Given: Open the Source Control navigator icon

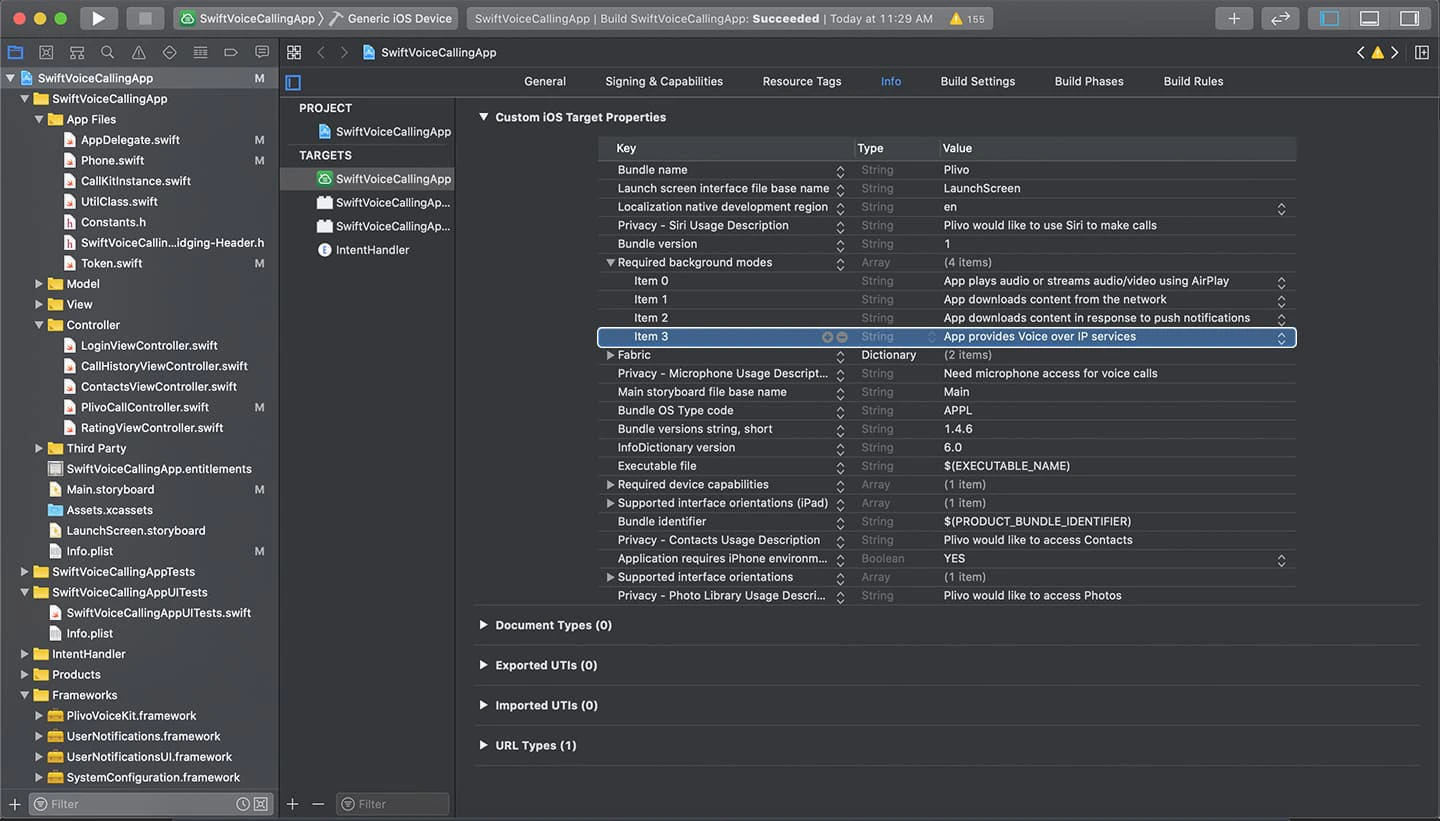Looking at the screenshot, I should pos(46,52).
